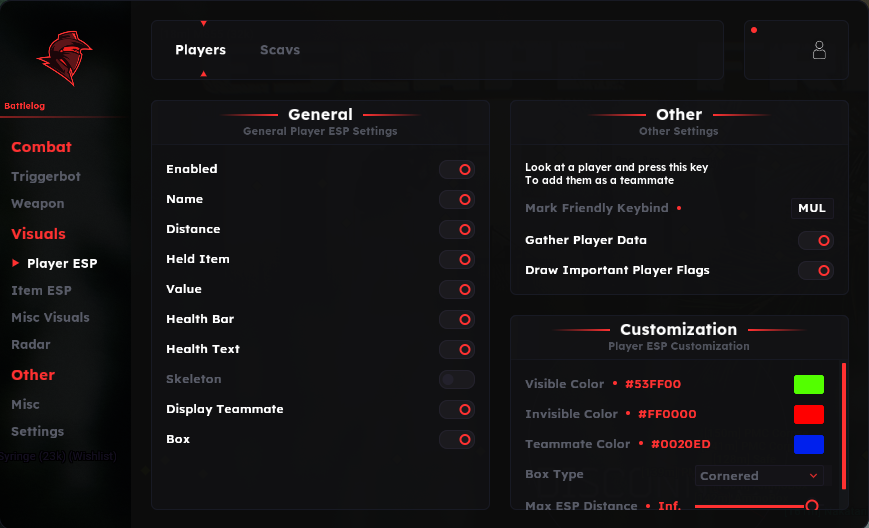This screenshot has width=869, height=528.
Task: Open Item ESP in the sidebar
Action: pos(42,290)
